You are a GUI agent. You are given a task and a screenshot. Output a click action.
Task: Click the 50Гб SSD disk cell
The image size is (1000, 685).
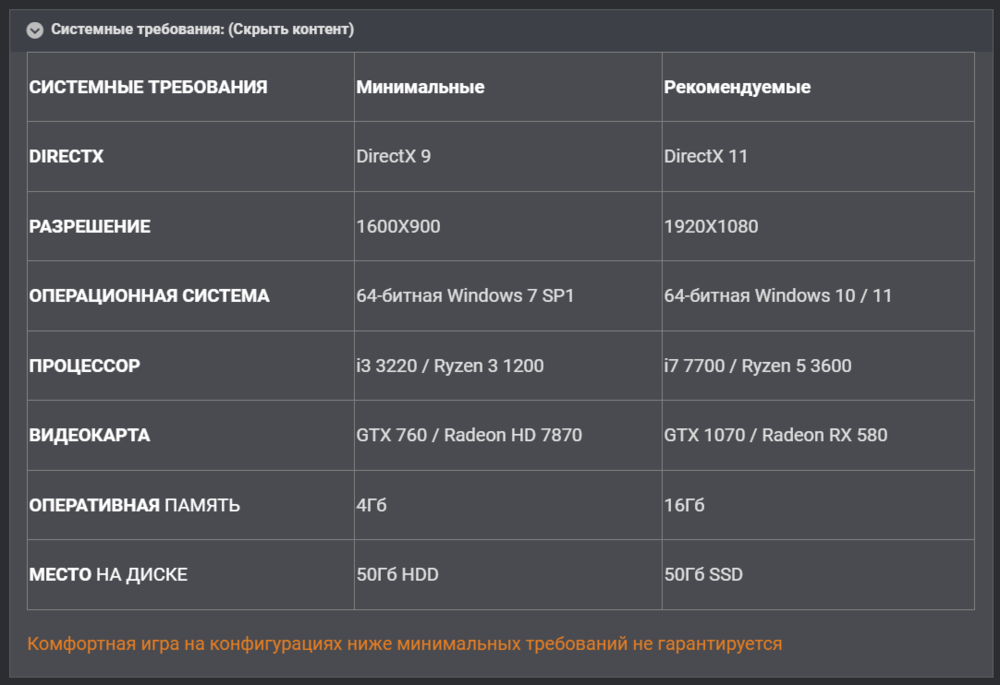pos(703,575)
